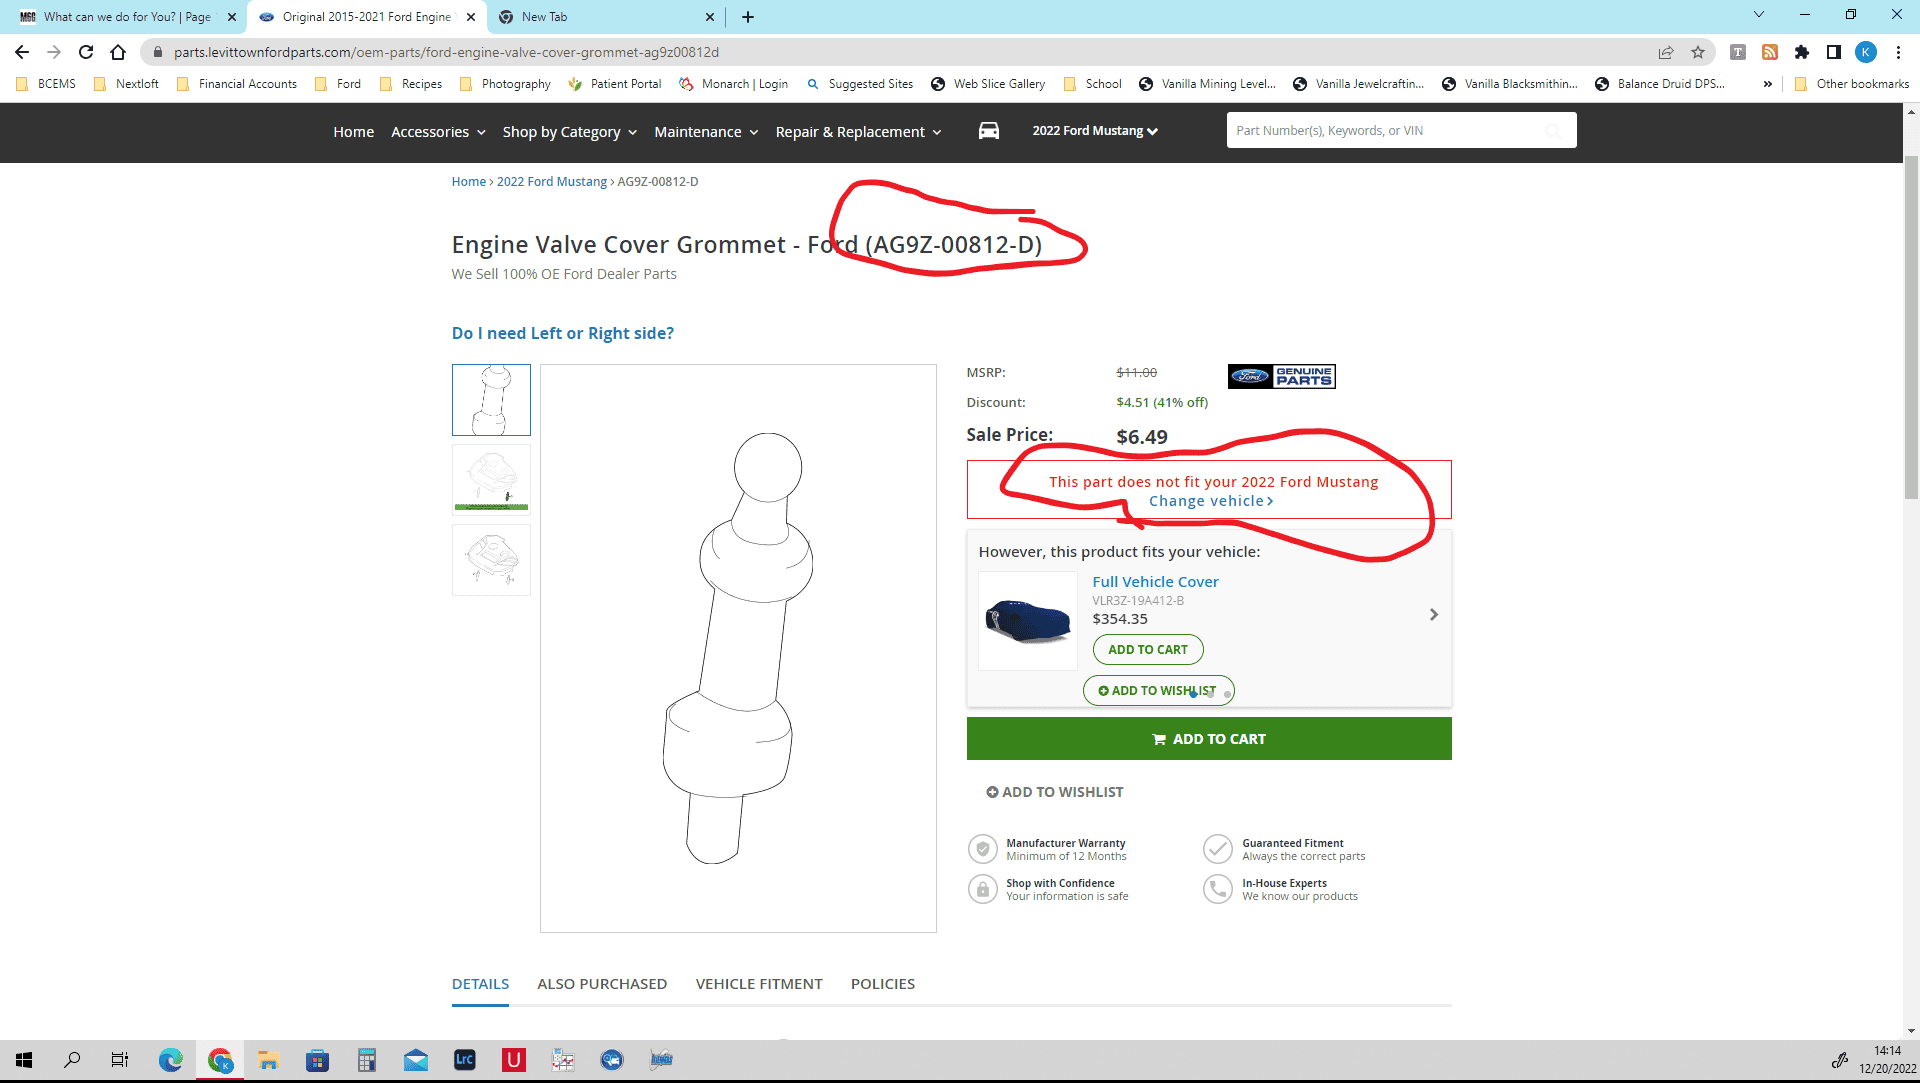The width and height of the screenshot is (1920, 1083).
Task: Go back to the previous page
Action: (x=22, y=52)
